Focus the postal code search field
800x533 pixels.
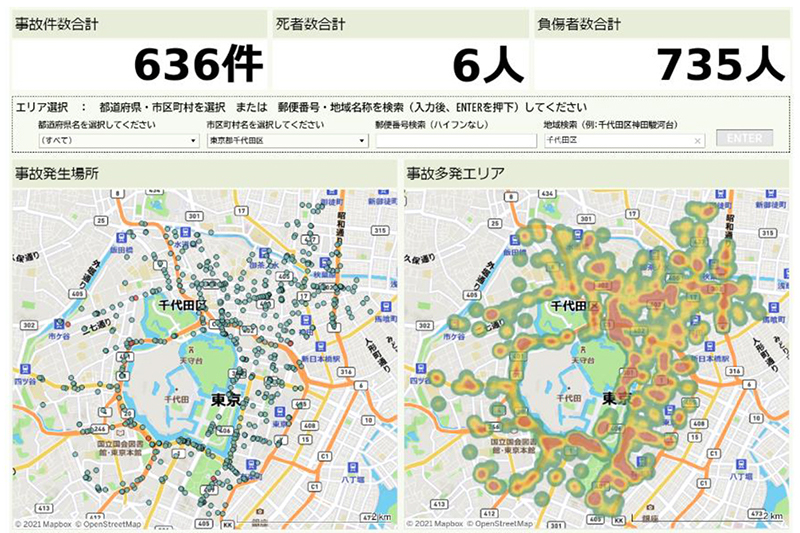tap(455, 140)
